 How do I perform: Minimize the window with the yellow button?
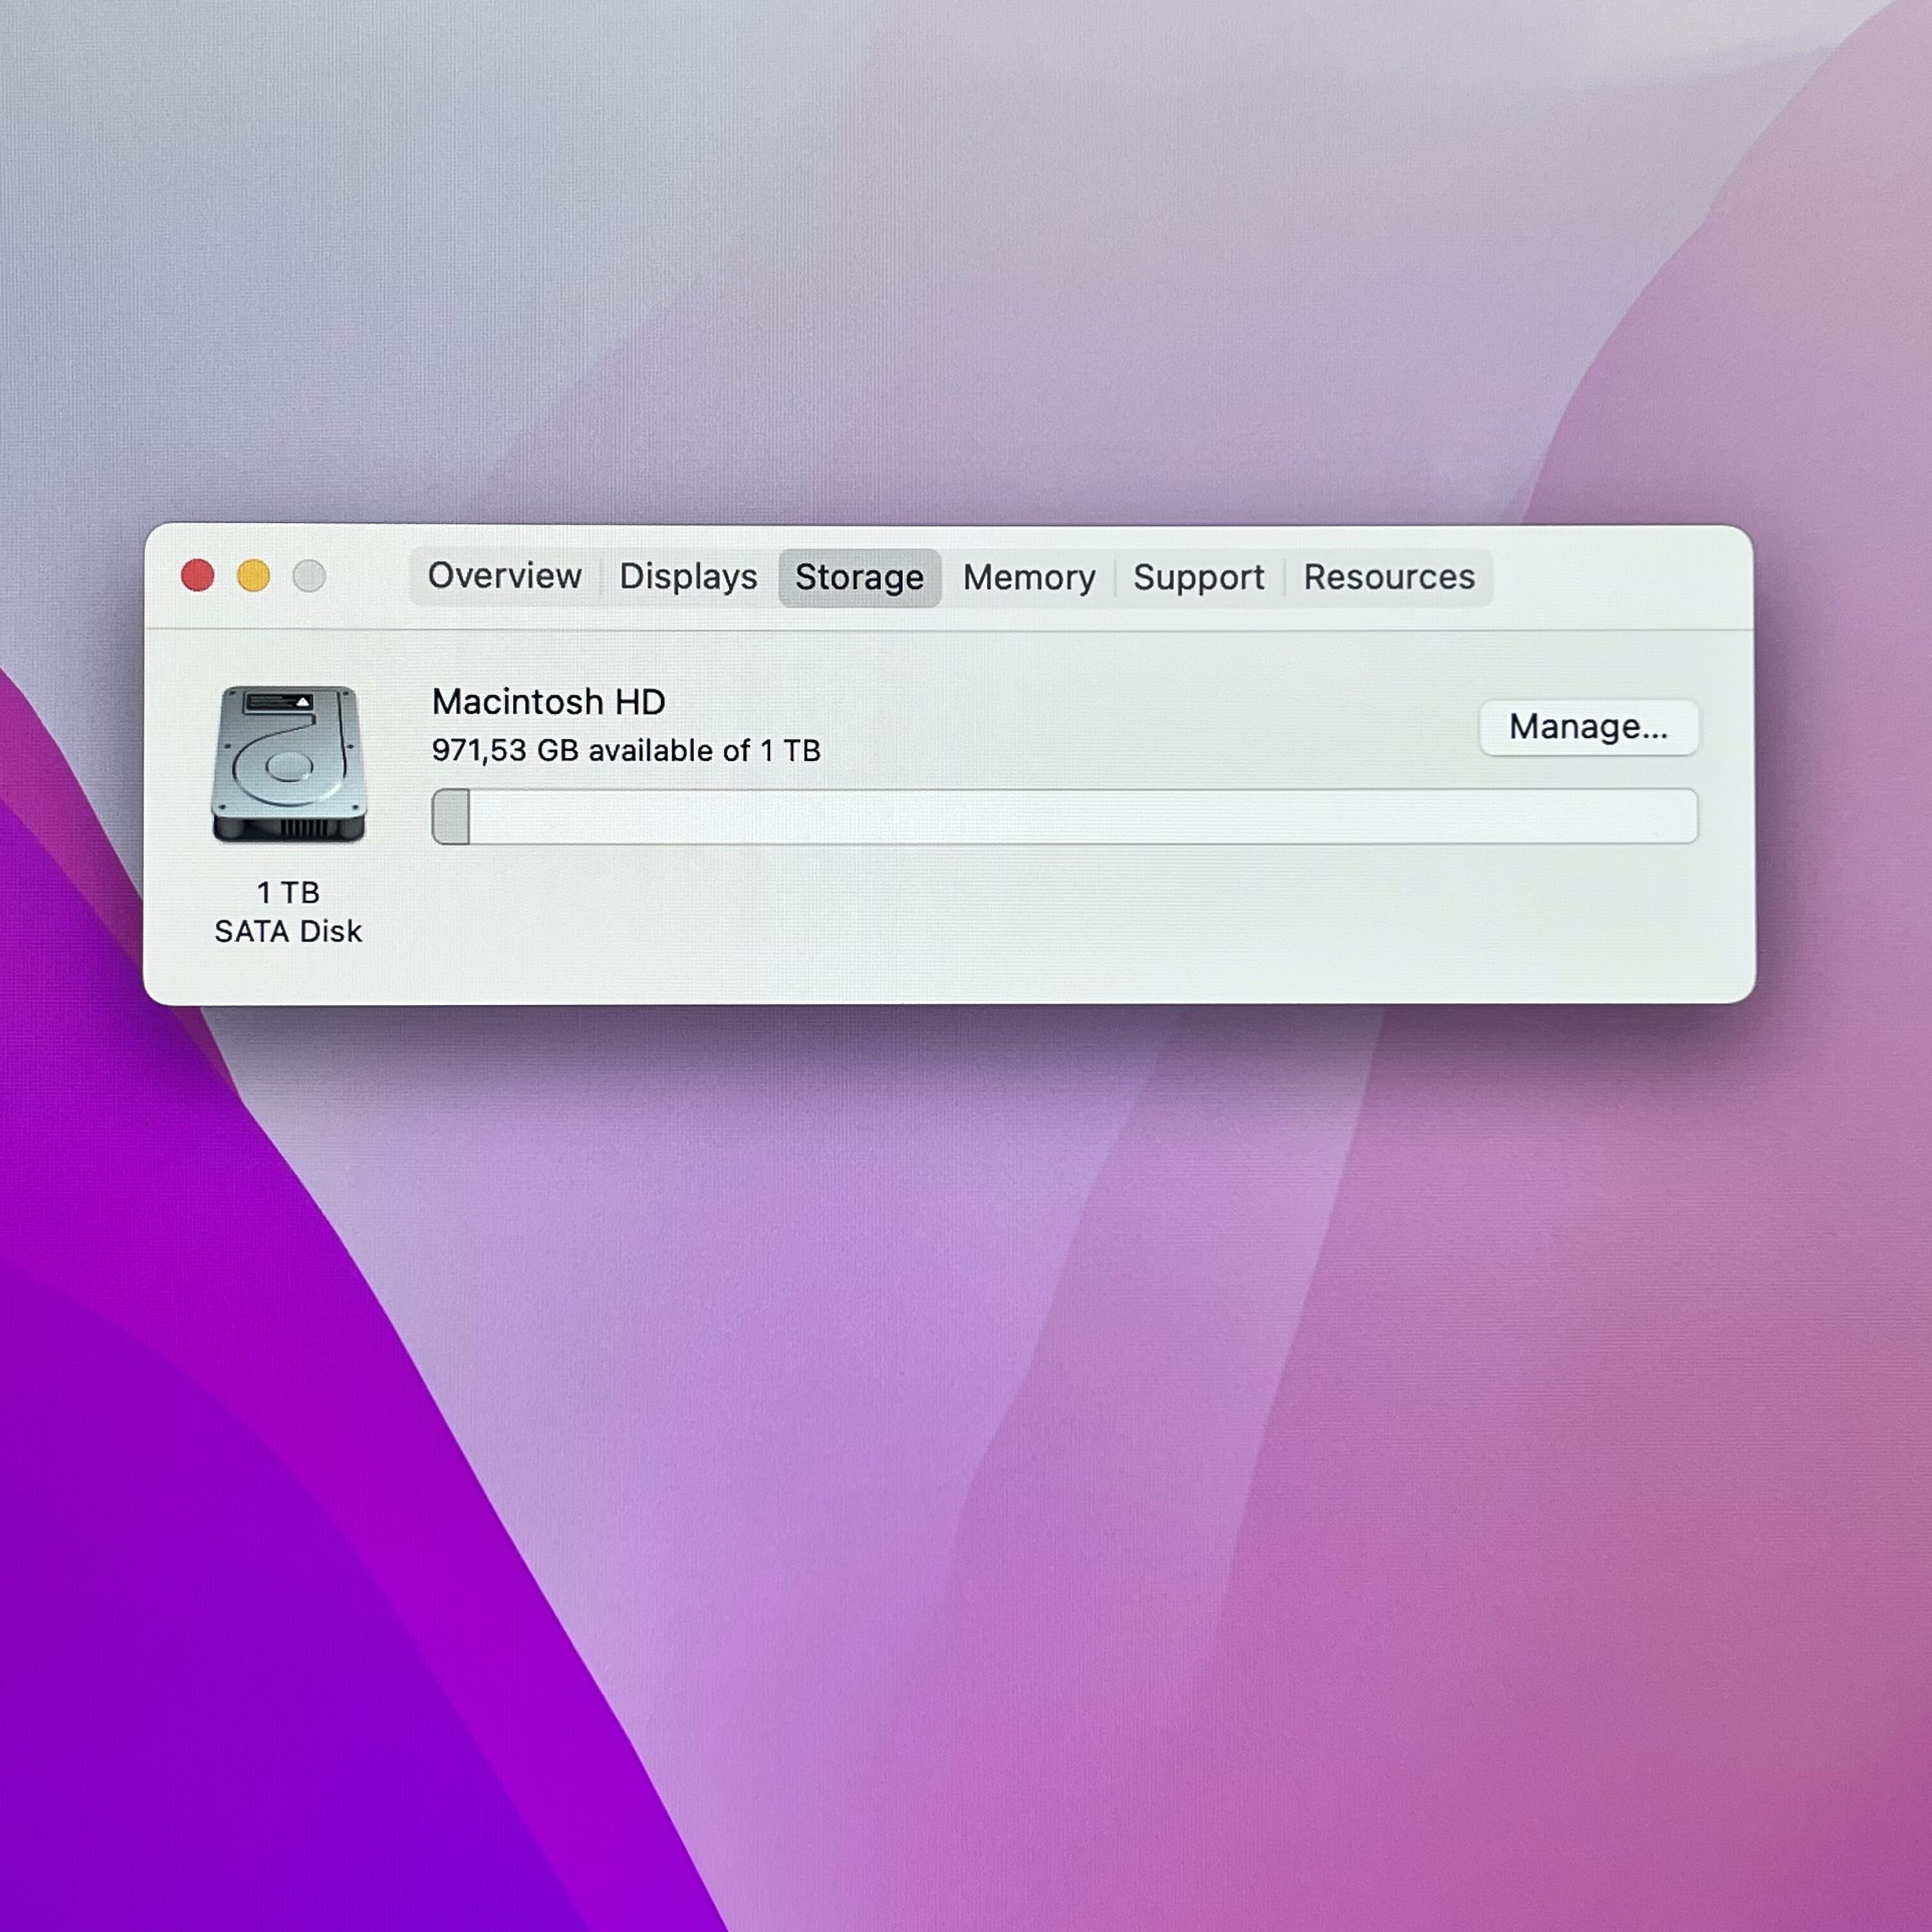click(x=254, y=576)
